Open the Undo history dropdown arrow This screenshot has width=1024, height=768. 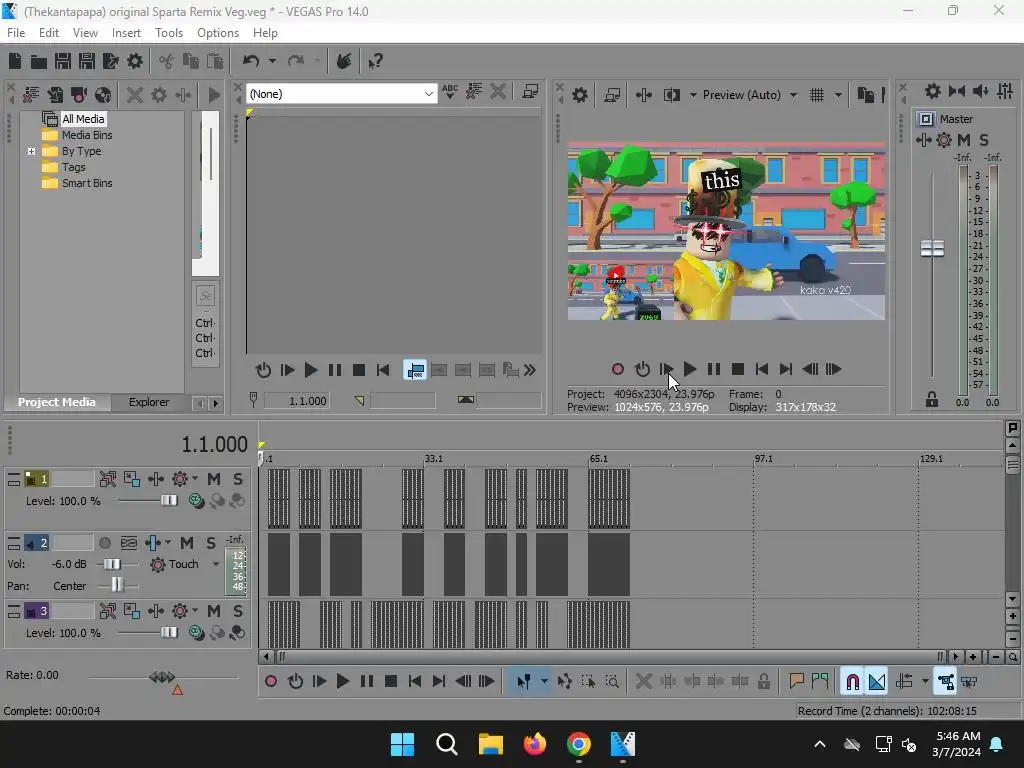272,61
